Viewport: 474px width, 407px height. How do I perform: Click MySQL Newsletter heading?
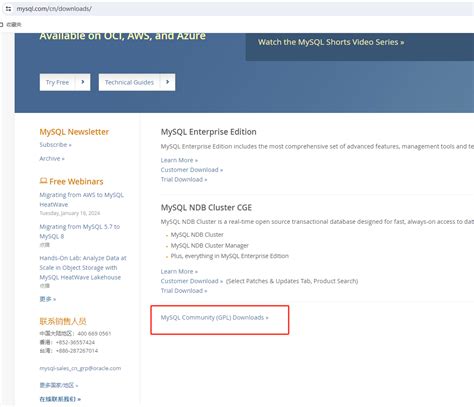74,132
